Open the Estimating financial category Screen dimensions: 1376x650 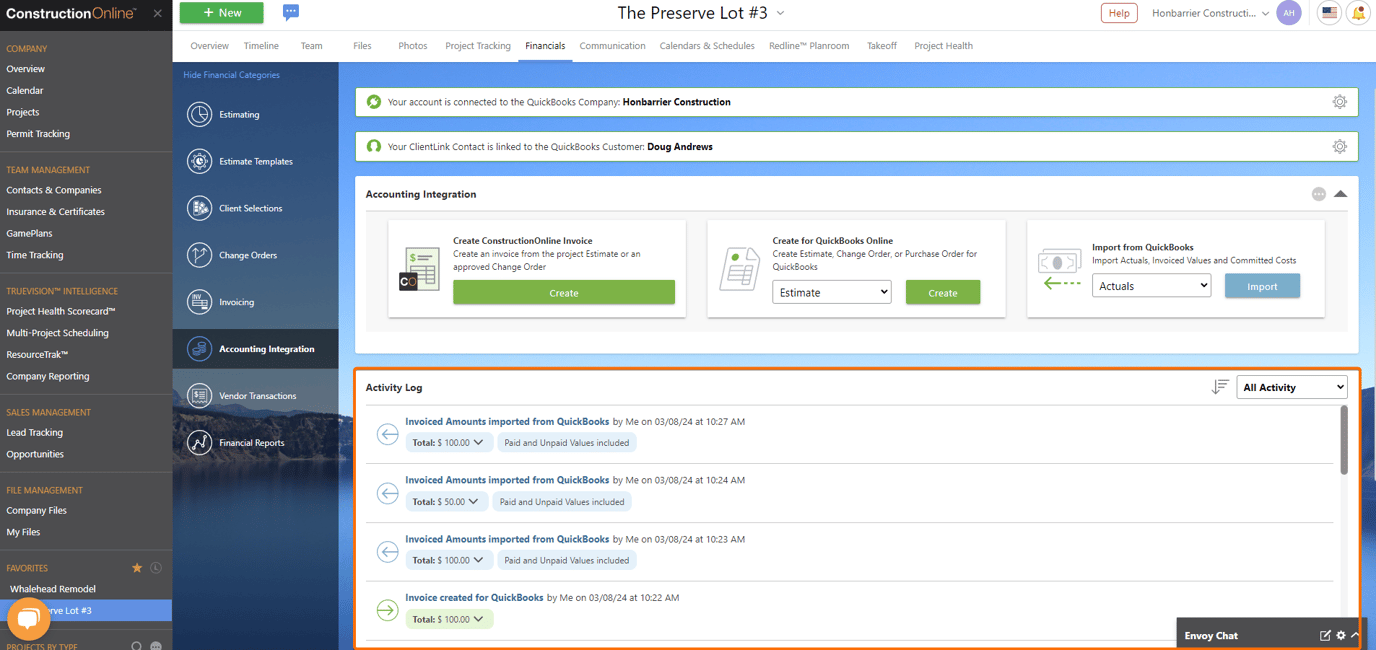point(201,114)
